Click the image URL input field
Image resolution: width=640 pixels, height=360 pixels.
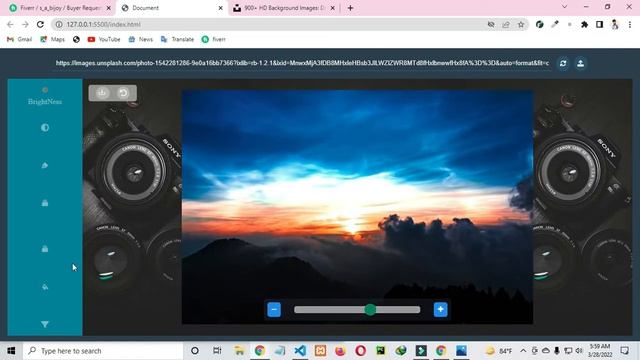pyautogui.click(x=302, y=63)
